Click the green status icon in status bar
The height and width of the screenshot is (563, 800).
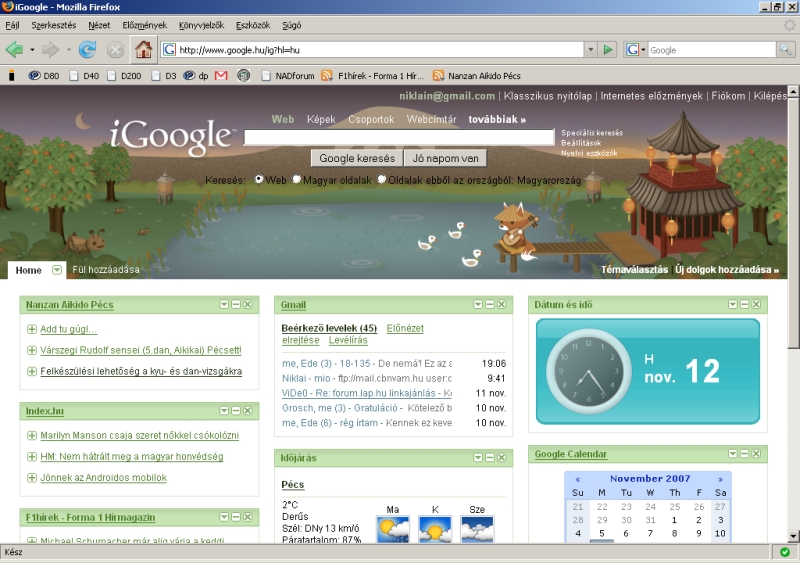pyautogui.click(x=785, y=552)
